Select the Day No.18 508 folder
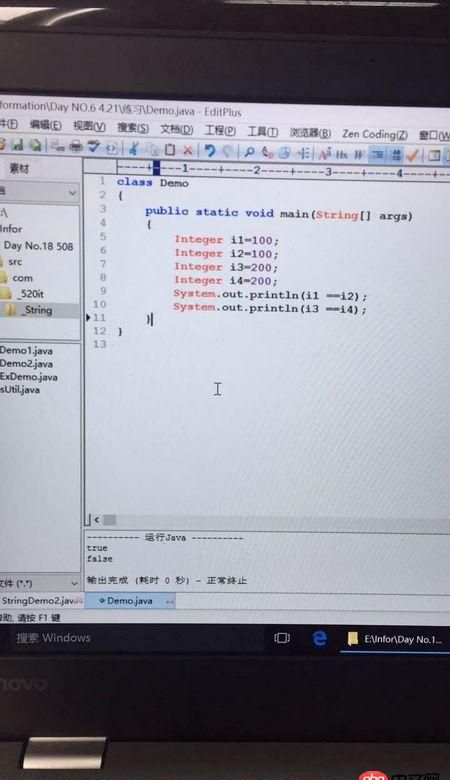The width and height of the screenshot is (450, 780). (38, 246)
